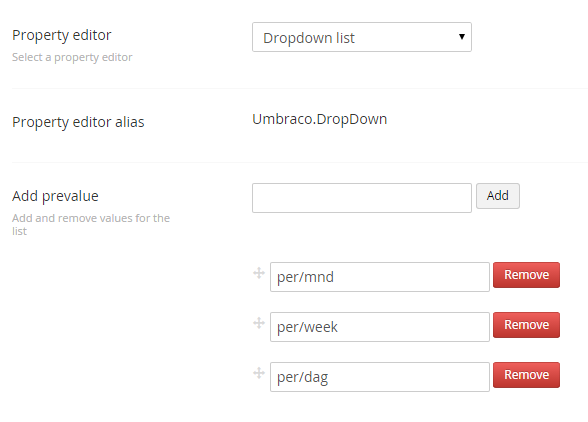Click the reorder handle beside per/dag

click(259, 373)
